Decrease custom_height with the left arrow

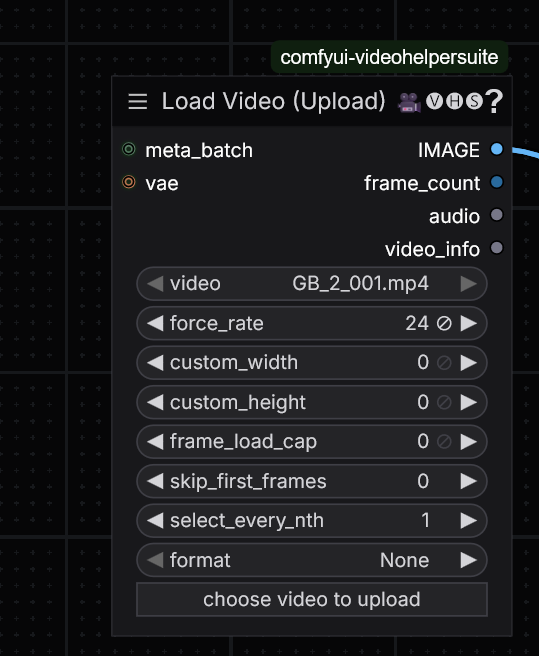(x=155, y=402)
